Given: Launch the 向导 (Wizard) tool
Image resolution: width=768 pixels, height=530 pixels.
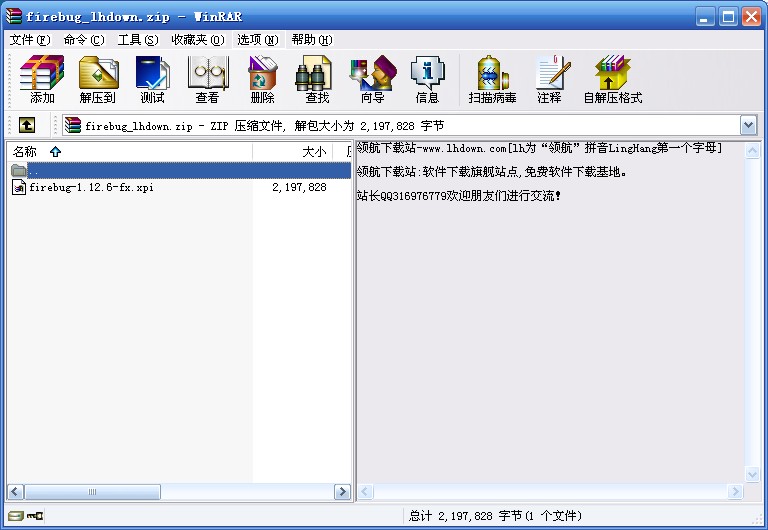Looking at the screenshot, I should 372,79.
